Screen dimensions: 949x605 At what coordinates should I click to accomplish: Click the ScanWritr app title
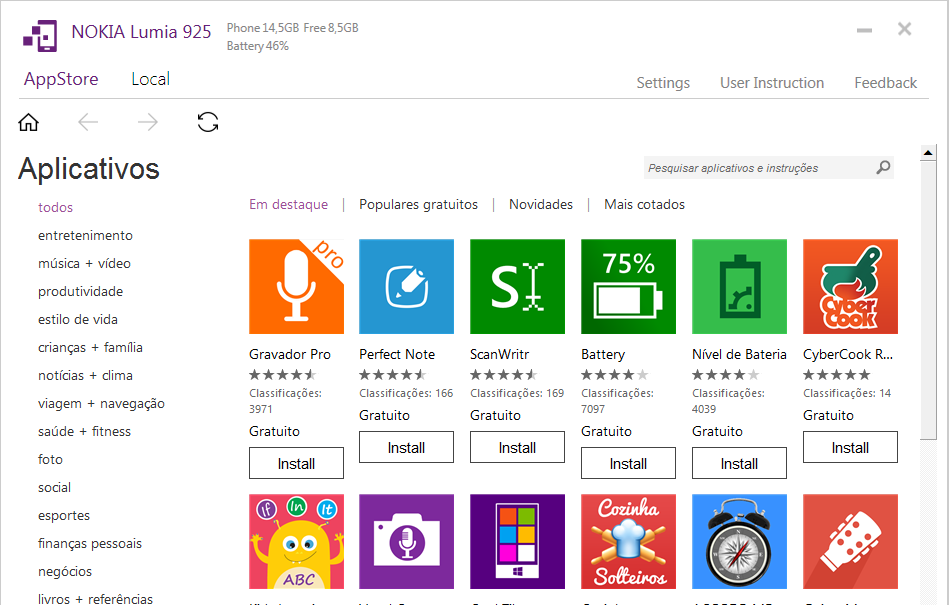(x=499, y=355)
